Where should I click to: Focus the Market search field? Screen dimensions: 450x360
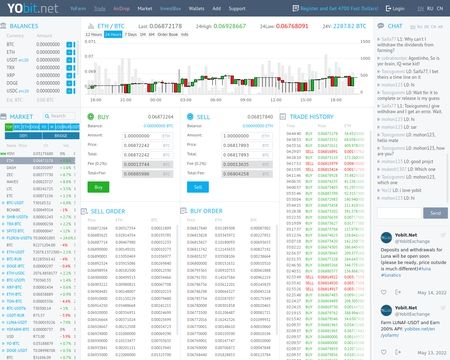[59, 116]
